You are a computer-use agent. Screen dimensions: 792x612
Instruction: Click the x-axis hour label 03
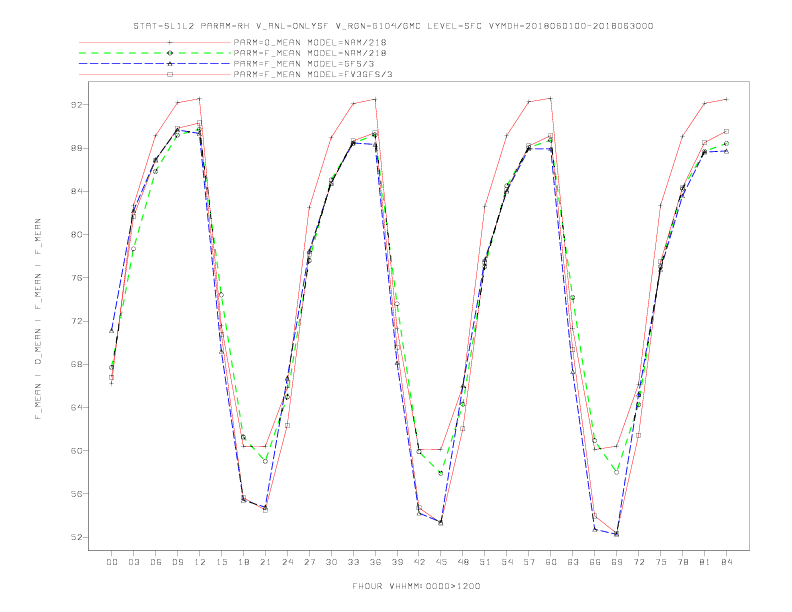click(133, 562)
